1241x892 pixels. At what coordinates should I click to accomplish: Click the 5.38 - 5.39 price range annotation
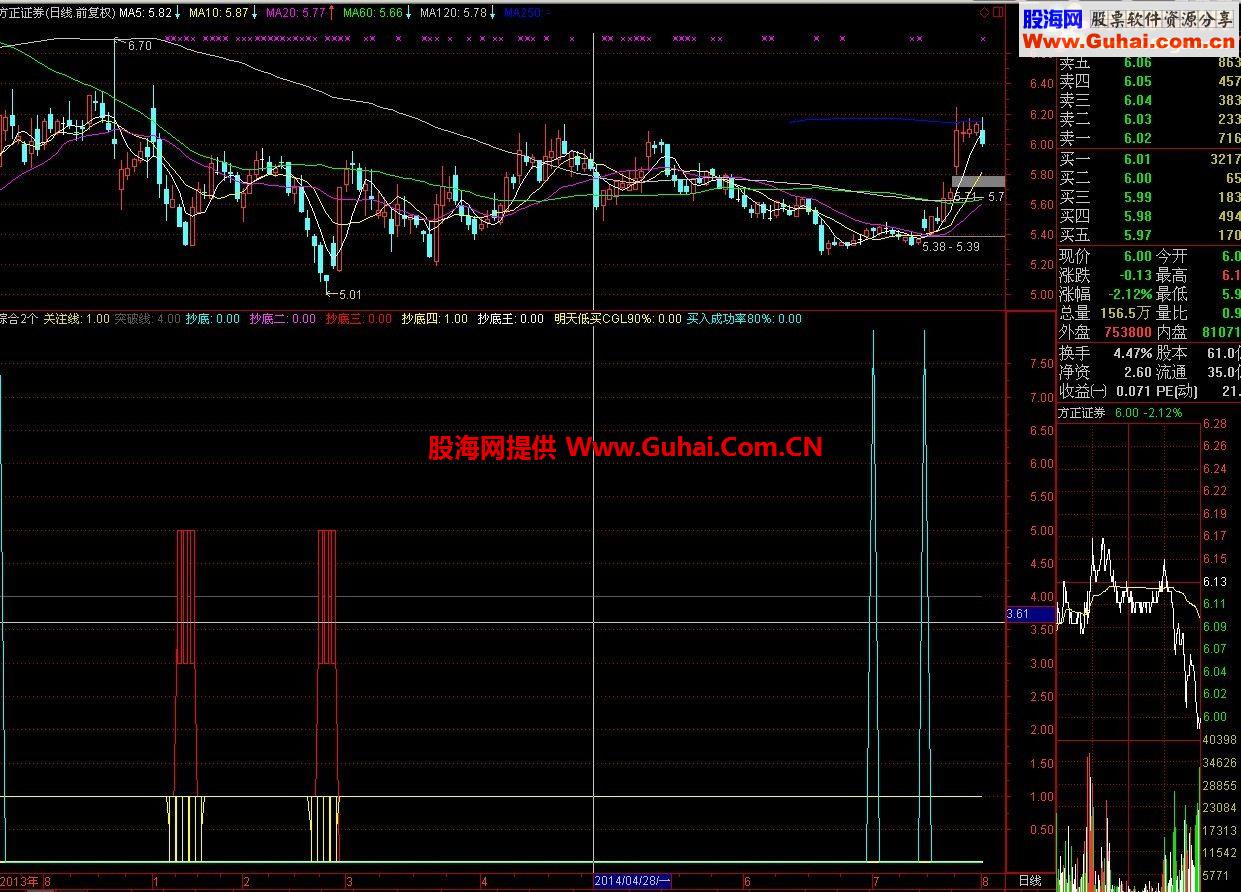coord(950,246)
